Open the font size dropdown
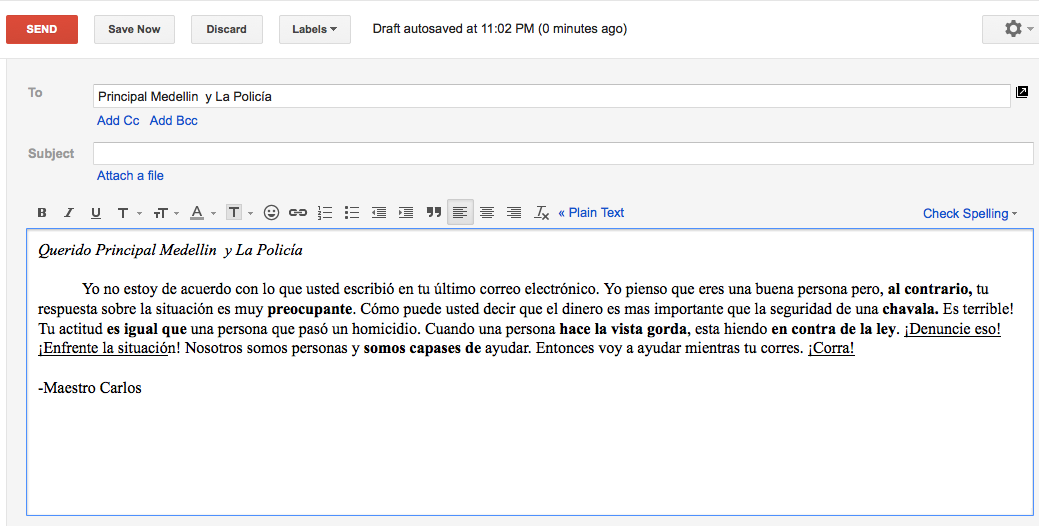Image resolution: width=1039 pixels, height=526 pixels. 165,213
